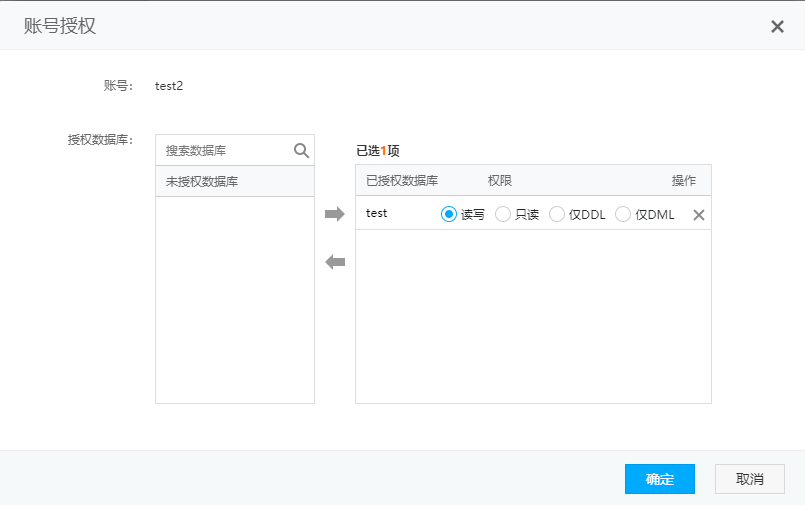The image size is (805, 505).
Task: Click the 确定 button to confirm
Action: point(659,479)
